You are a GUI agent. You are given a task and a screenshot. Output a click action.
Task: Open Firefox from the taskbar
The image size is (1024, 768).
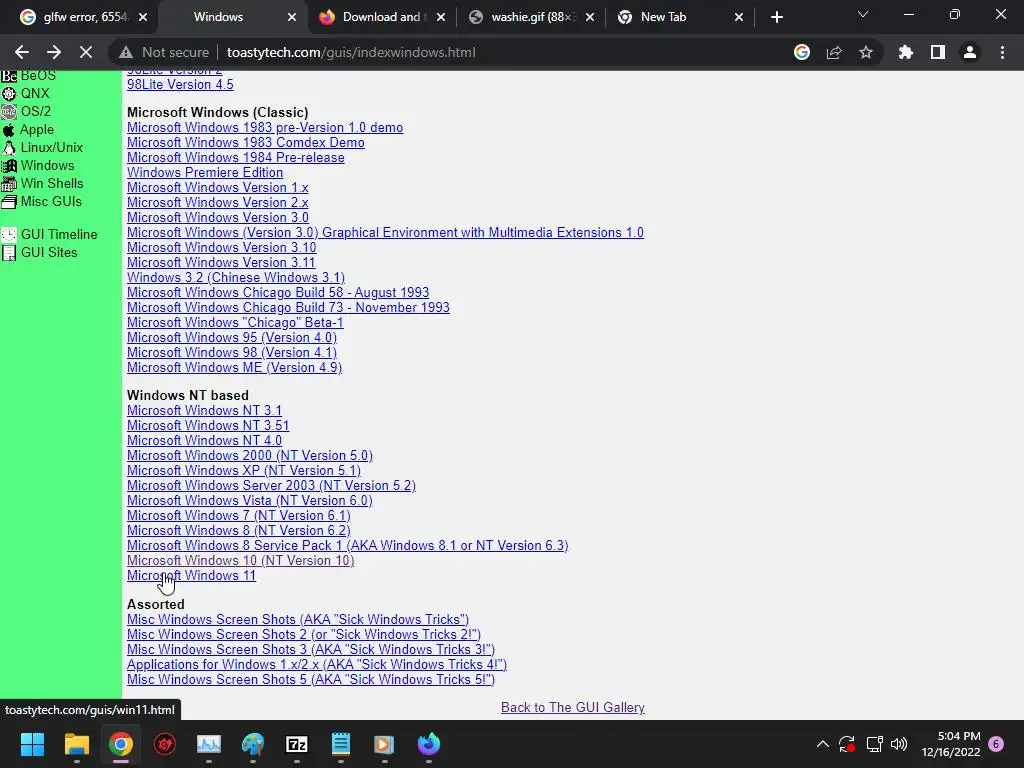click(x=428, y=744)
